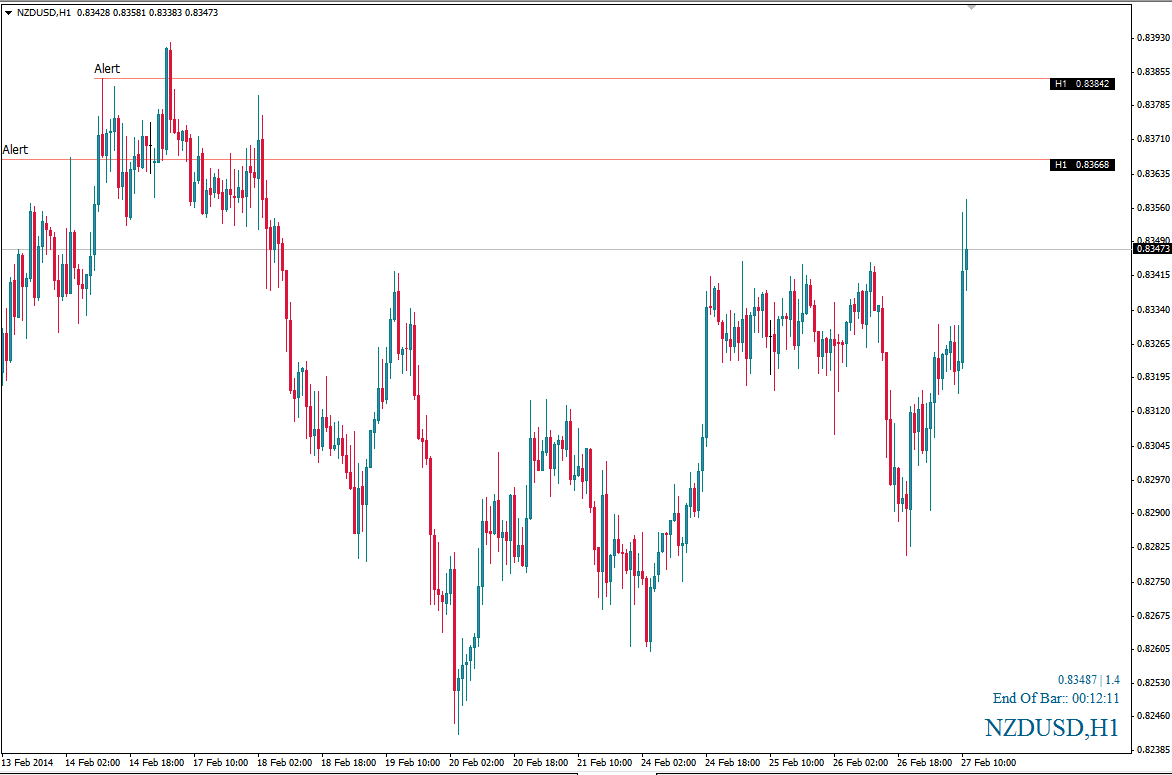The width and height of the screenshot is (1172, 775).
Task: Click the H1 0.83668 price tag
Action: (1082, 165)
